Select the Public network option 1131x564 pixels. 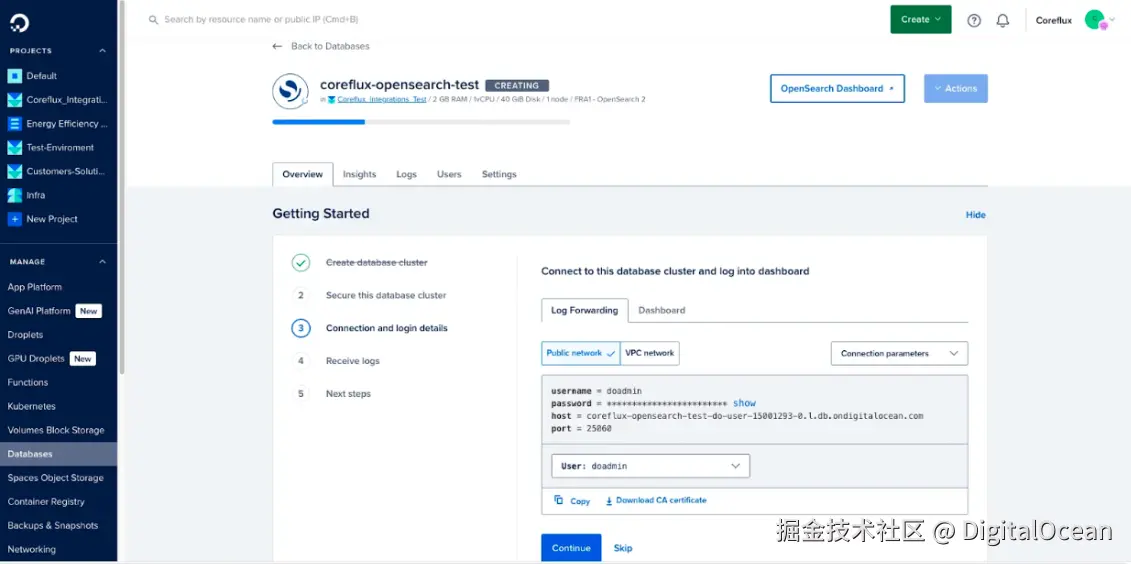click(x=581, y=353)
